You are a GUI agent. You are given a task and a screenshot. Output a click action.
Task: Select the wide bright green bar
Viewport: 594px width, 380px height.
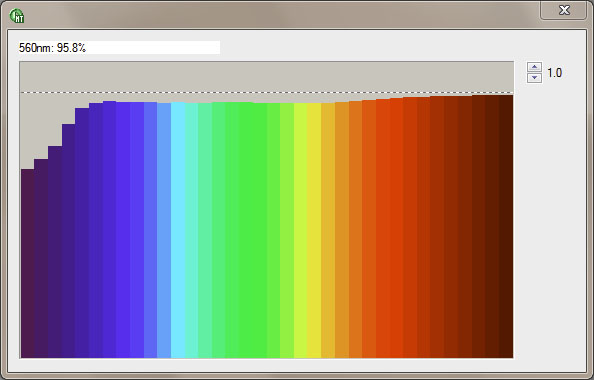pyautogui.click(x=246, y=230)
